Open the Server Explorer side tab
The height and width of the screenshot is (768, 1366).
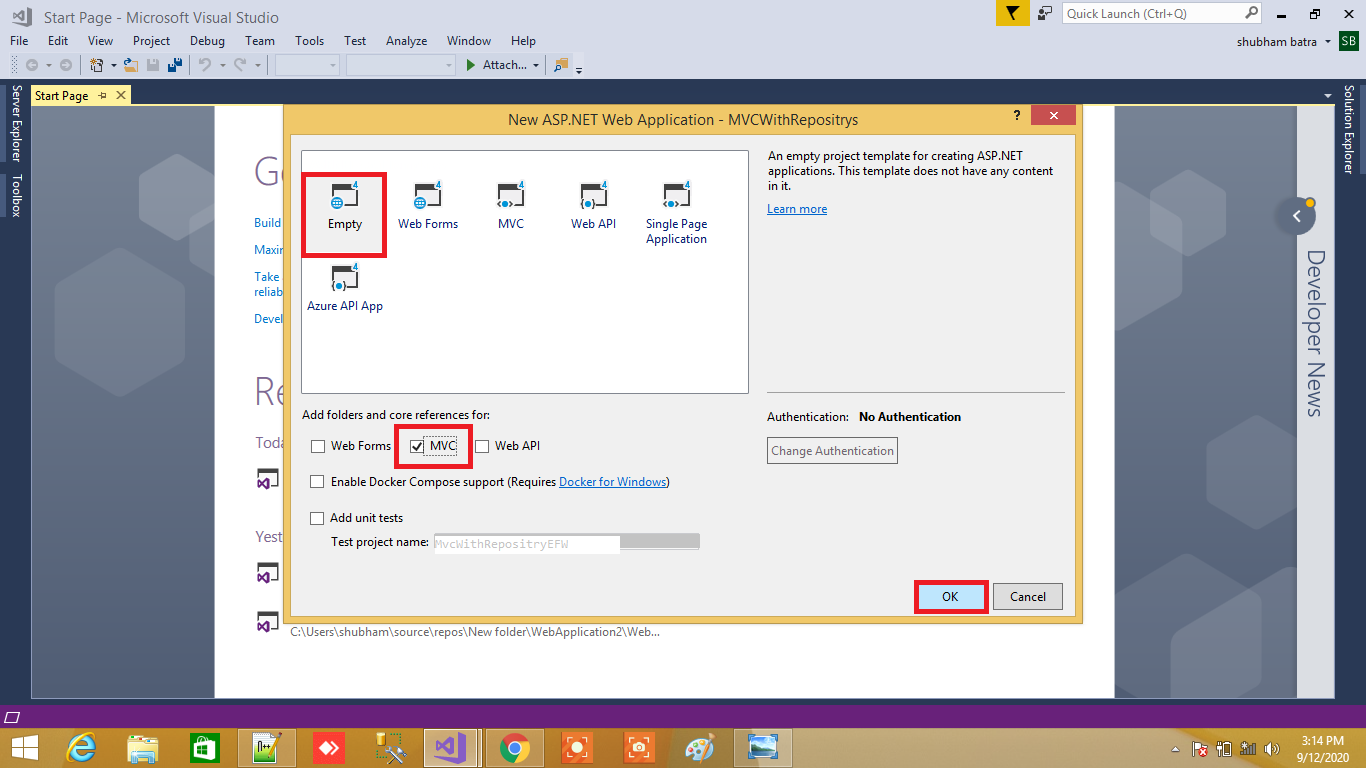pyautogui.click(x=15, y=123)
